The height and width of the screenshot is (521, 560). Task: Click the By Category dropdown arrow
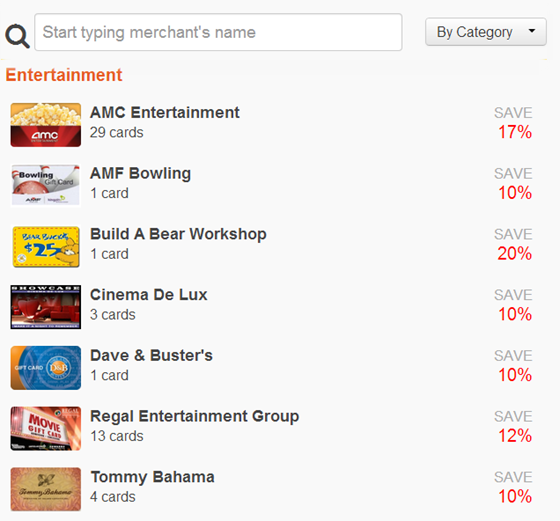(x=532, y=31)
